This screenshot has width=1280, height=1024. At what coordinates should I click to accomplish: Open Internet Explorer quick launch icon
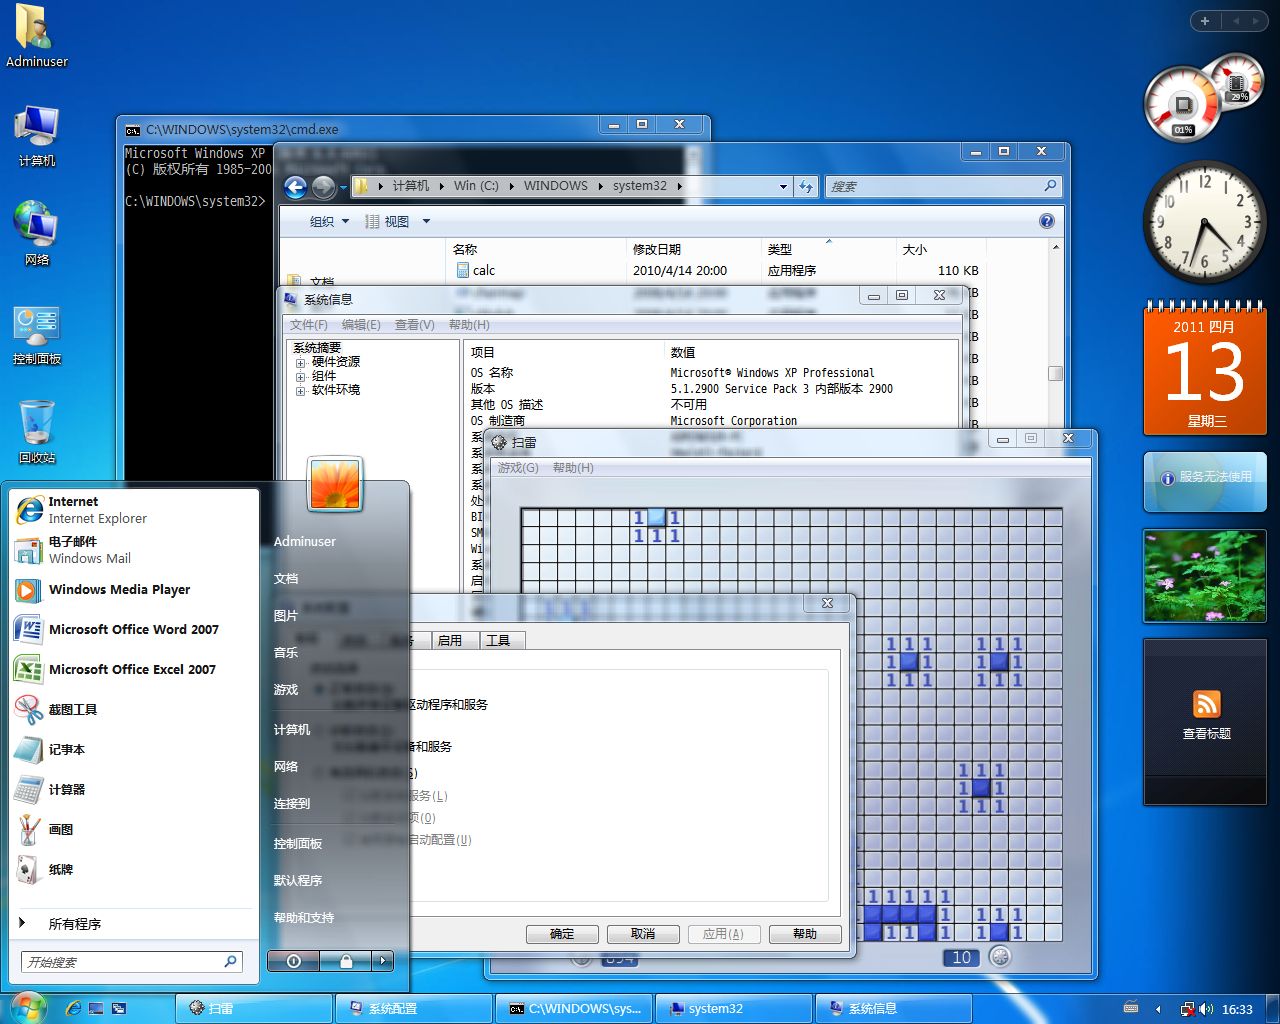click(73, 1009)
